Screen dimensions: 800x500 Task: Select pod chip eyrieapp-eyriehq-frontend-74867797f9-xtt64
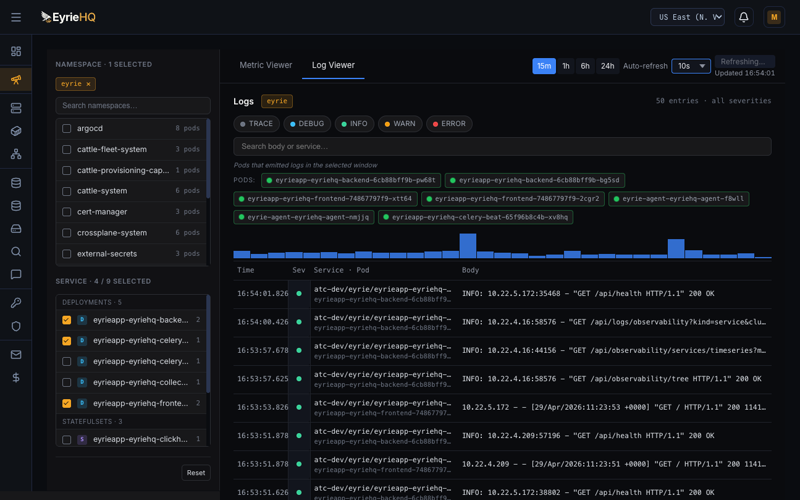325,198
